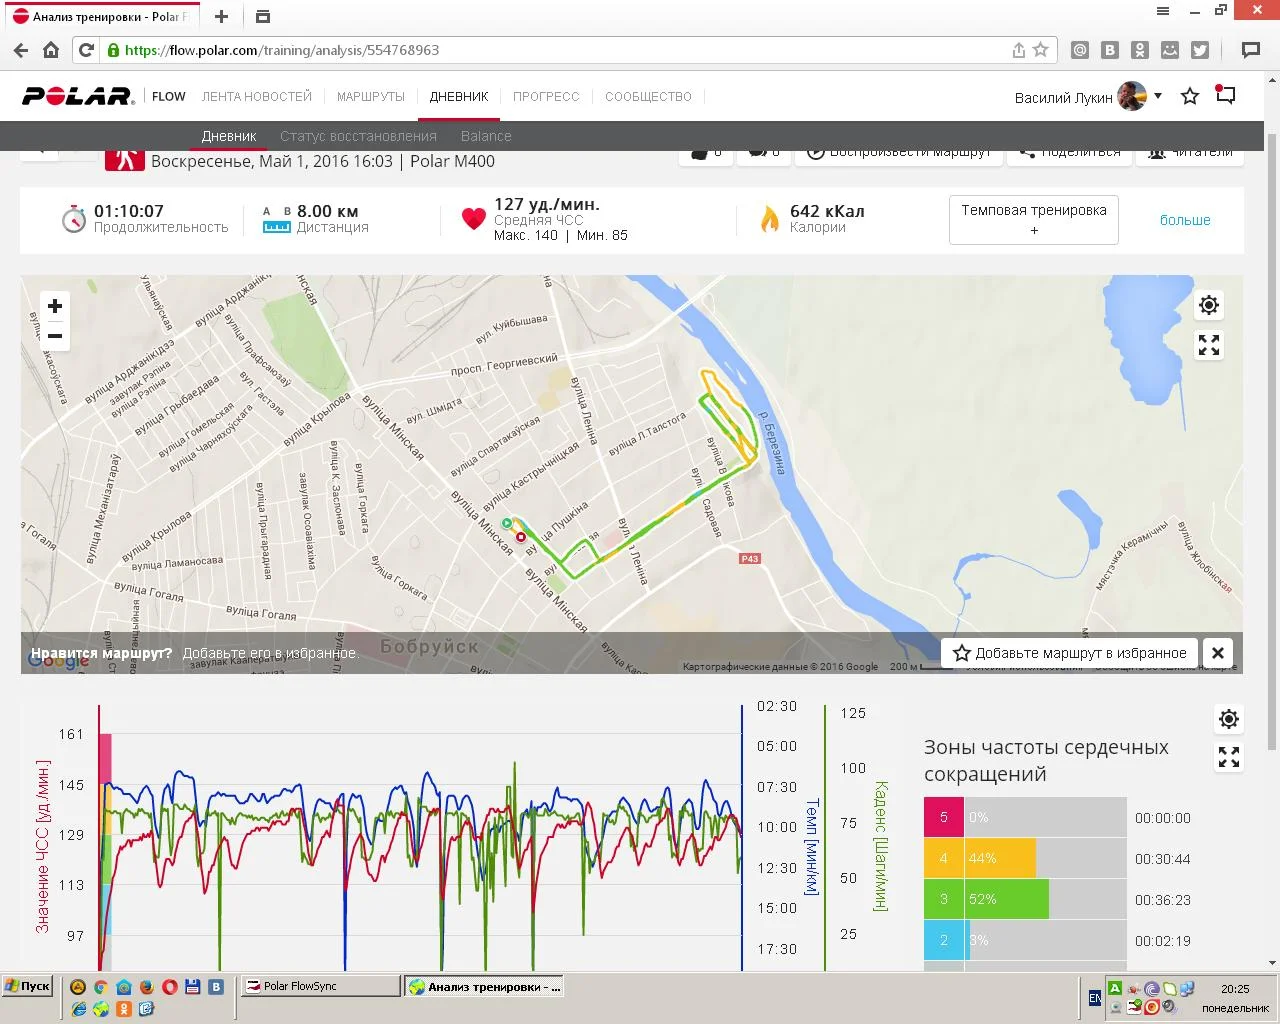Click the Polar logo
1280x1024 pixels.
tap(78, 97)
